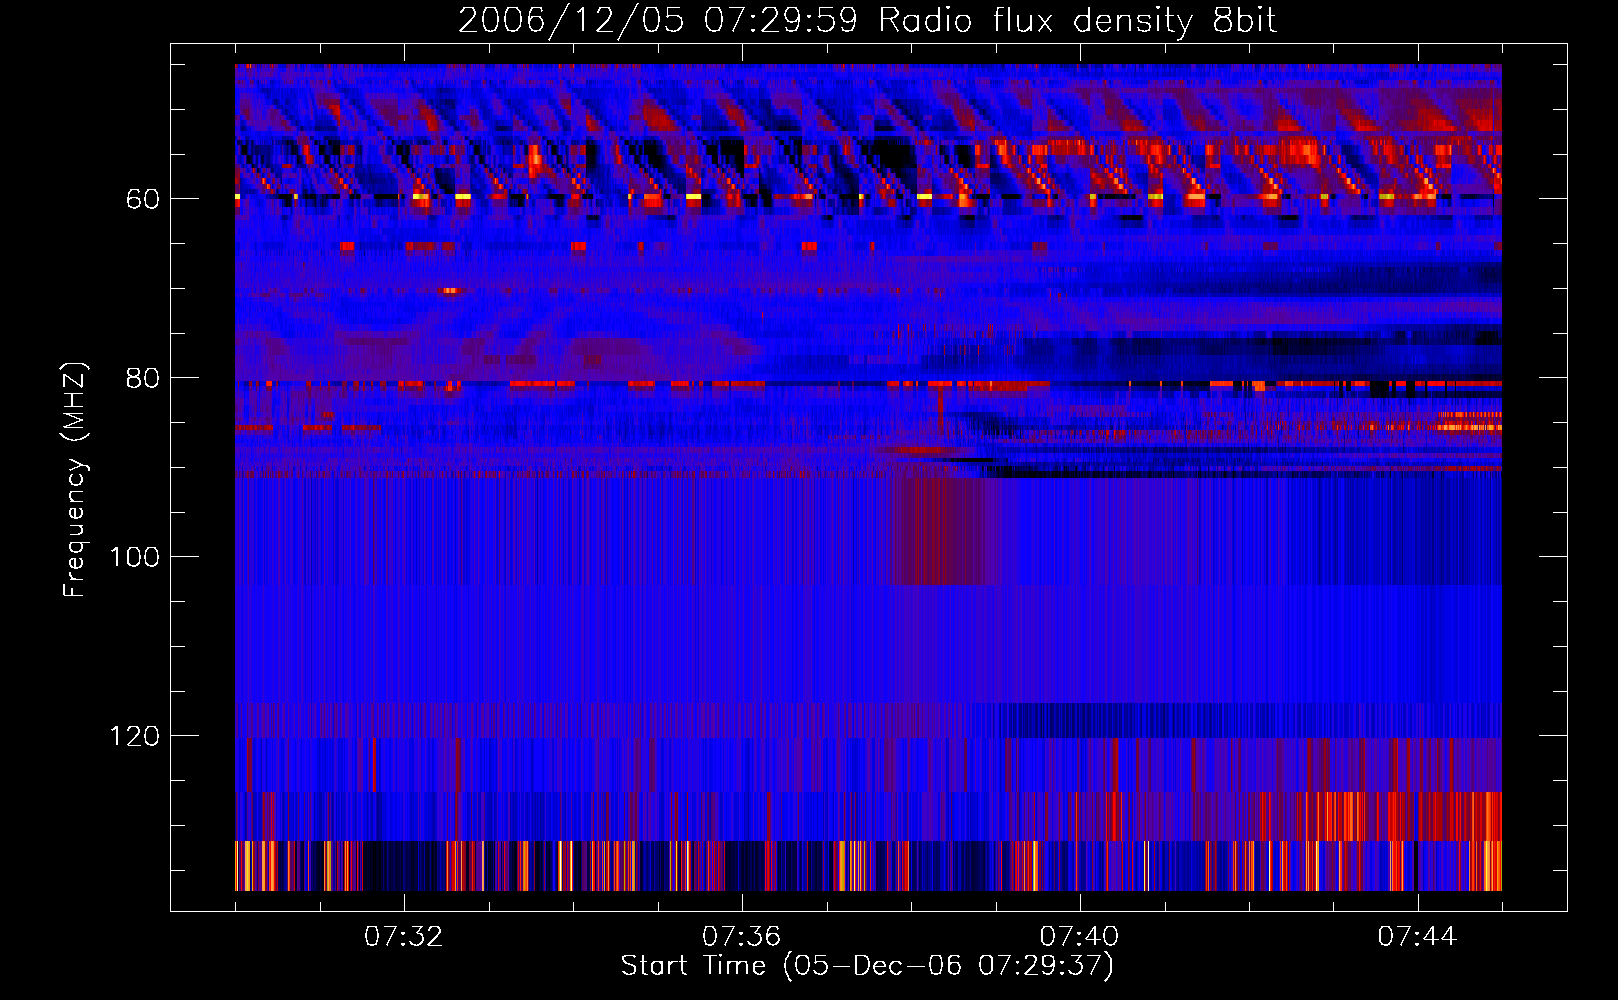Click the 80 frequency tick label

pyautogui.click(x=143, y=378)
